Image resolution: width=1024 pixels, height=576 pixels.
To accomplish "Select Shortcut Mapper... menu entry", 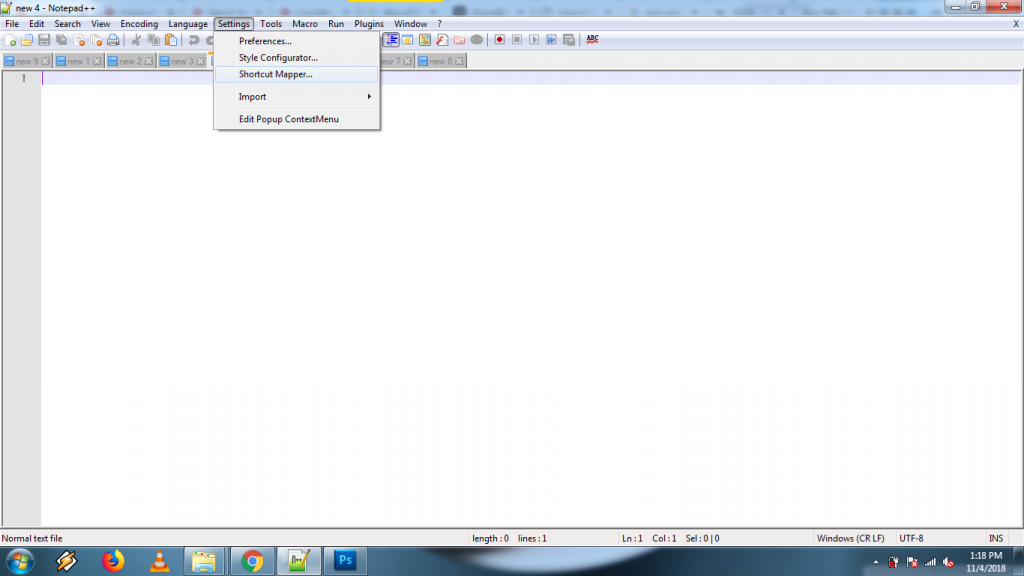I will tap(296, 74).
